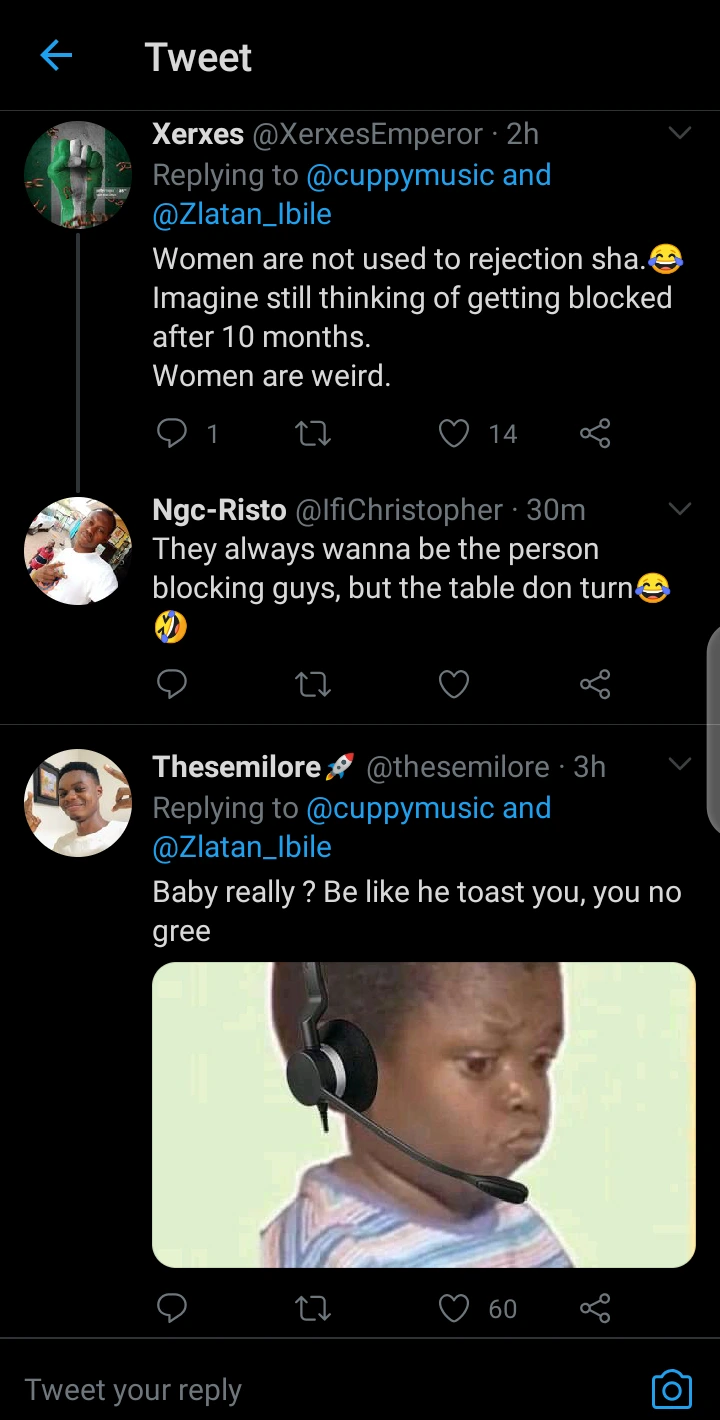Open dropdown arrow on Thesemilore's tweet
Image resolution: width=720 pixels, height=1420 pixels.
tap(680, 766)
